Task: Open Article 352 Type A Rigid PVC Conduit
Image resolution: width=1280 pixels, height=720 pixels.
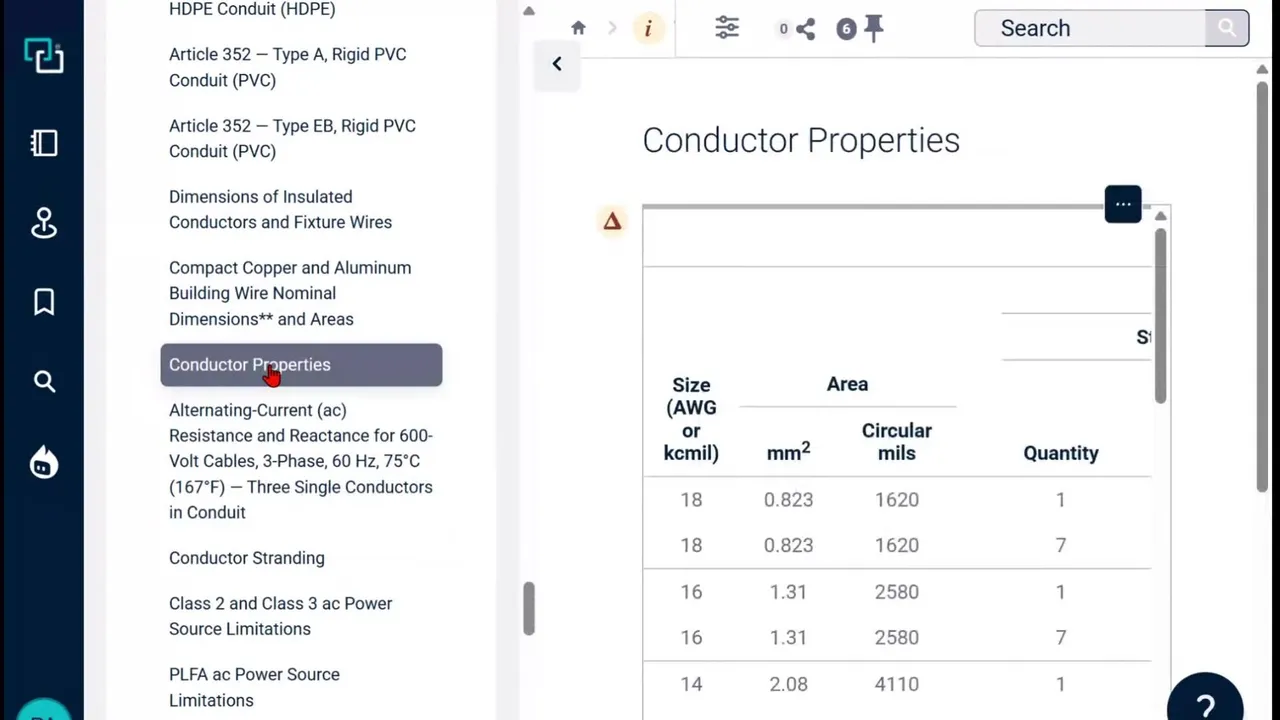Action: [288, 67]
